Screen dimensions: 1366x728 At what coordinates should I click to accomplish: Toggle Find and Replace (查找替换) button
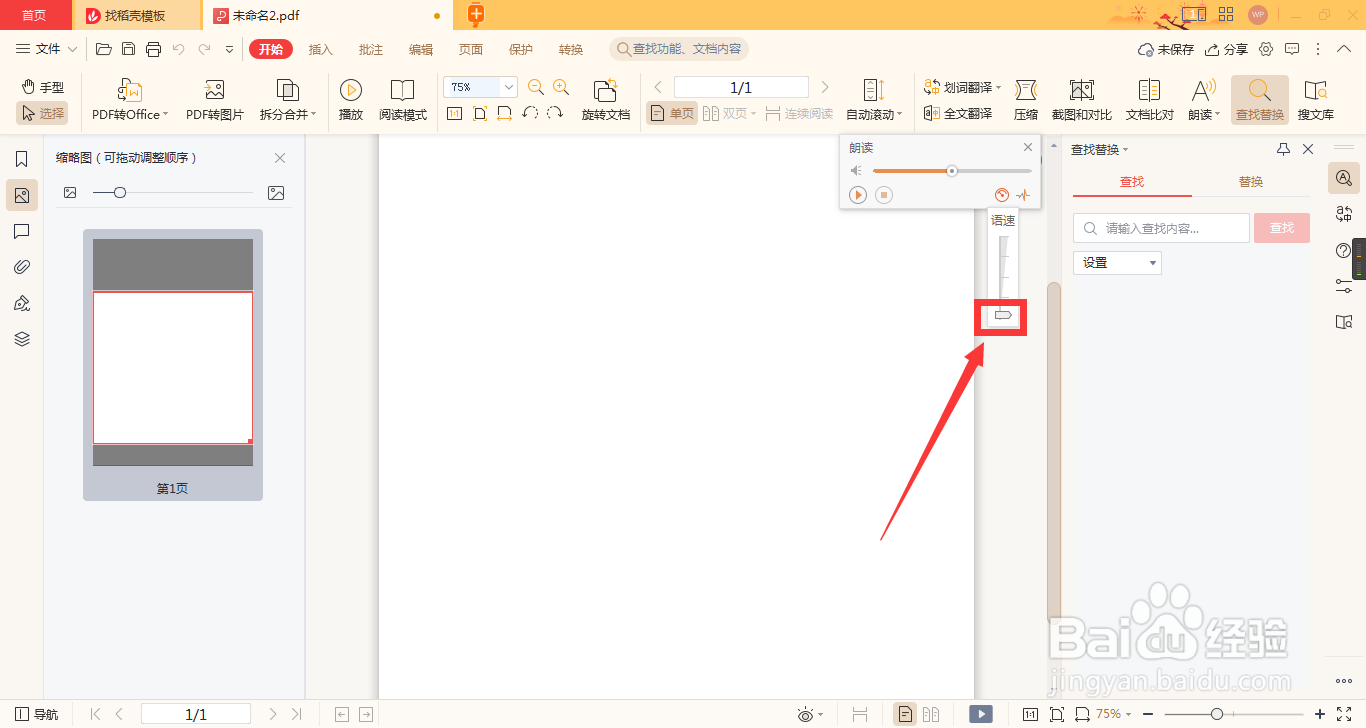[1260, 100]
